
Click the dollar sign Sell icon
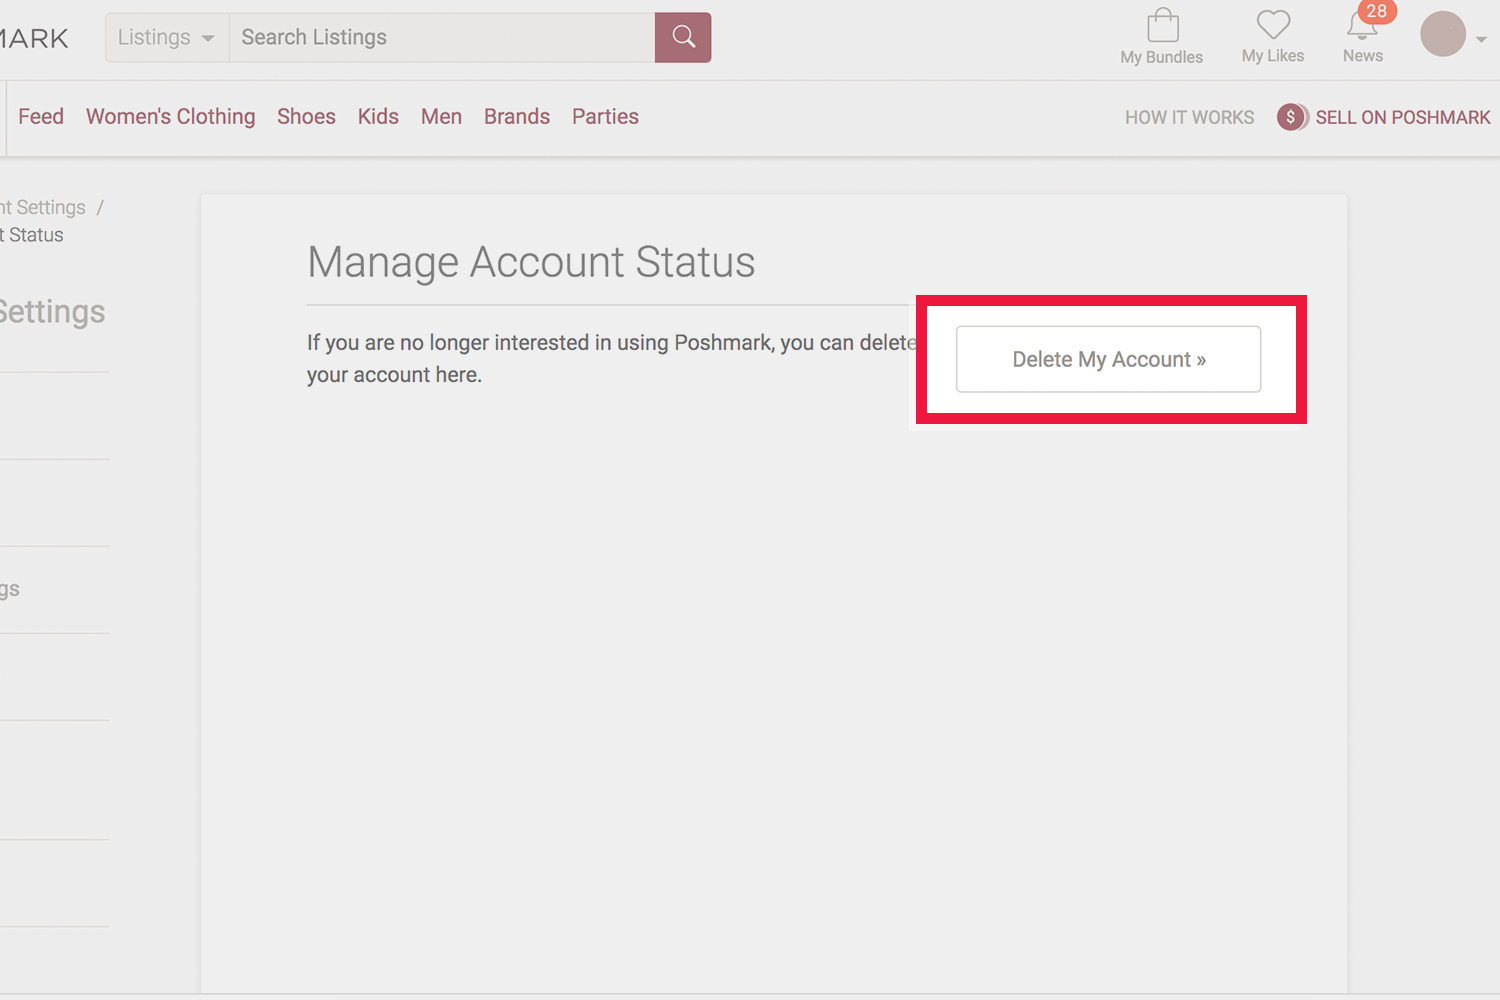click(1291, 117)
